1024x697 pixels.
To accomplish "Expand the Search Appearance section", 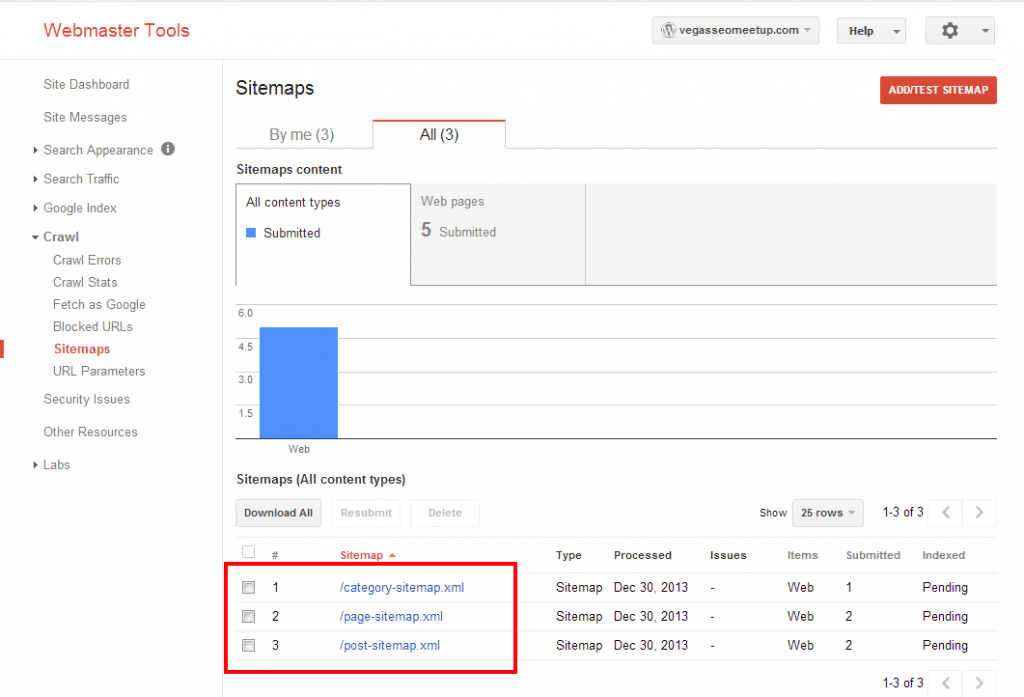I will [35, 150].
